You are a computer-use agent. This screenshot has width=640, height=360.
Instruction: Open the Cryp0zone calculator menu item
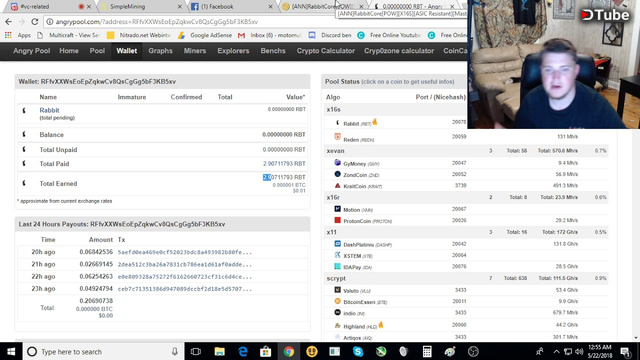399,51
